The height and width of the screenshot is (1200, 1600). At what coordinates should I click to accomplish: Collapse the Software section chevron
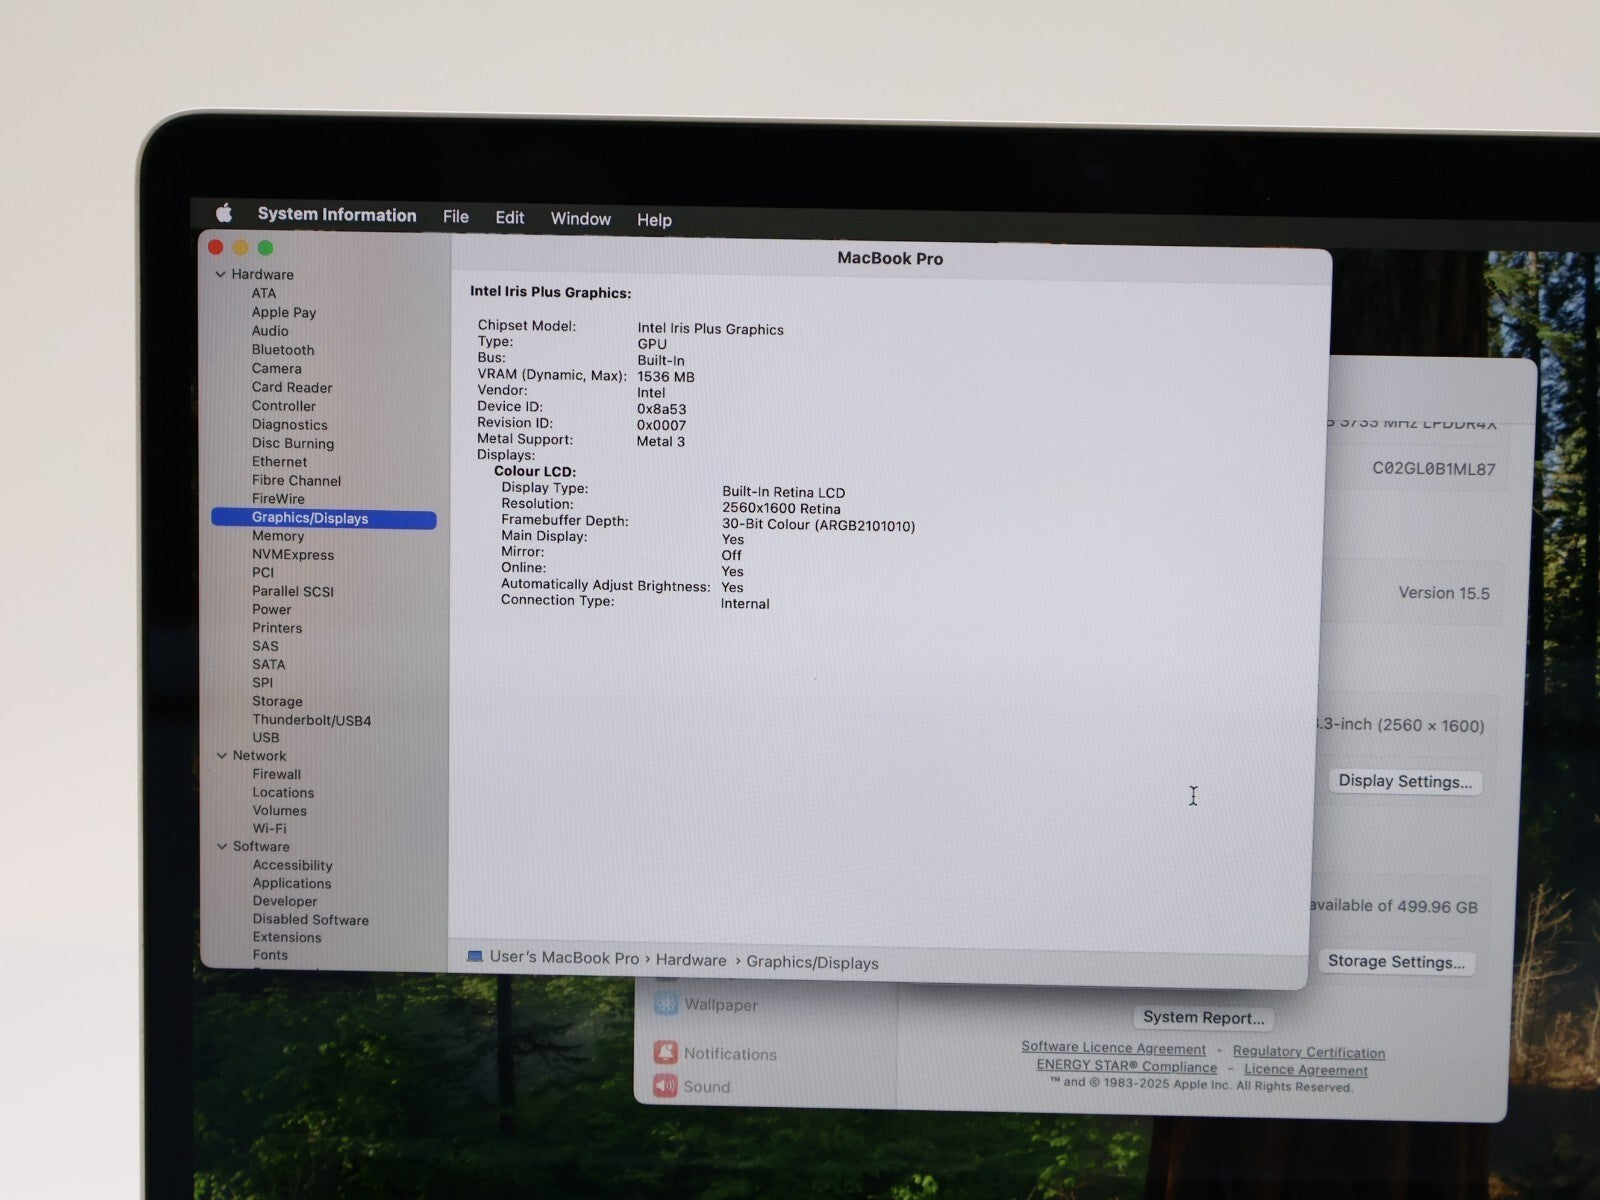point(222,846)
